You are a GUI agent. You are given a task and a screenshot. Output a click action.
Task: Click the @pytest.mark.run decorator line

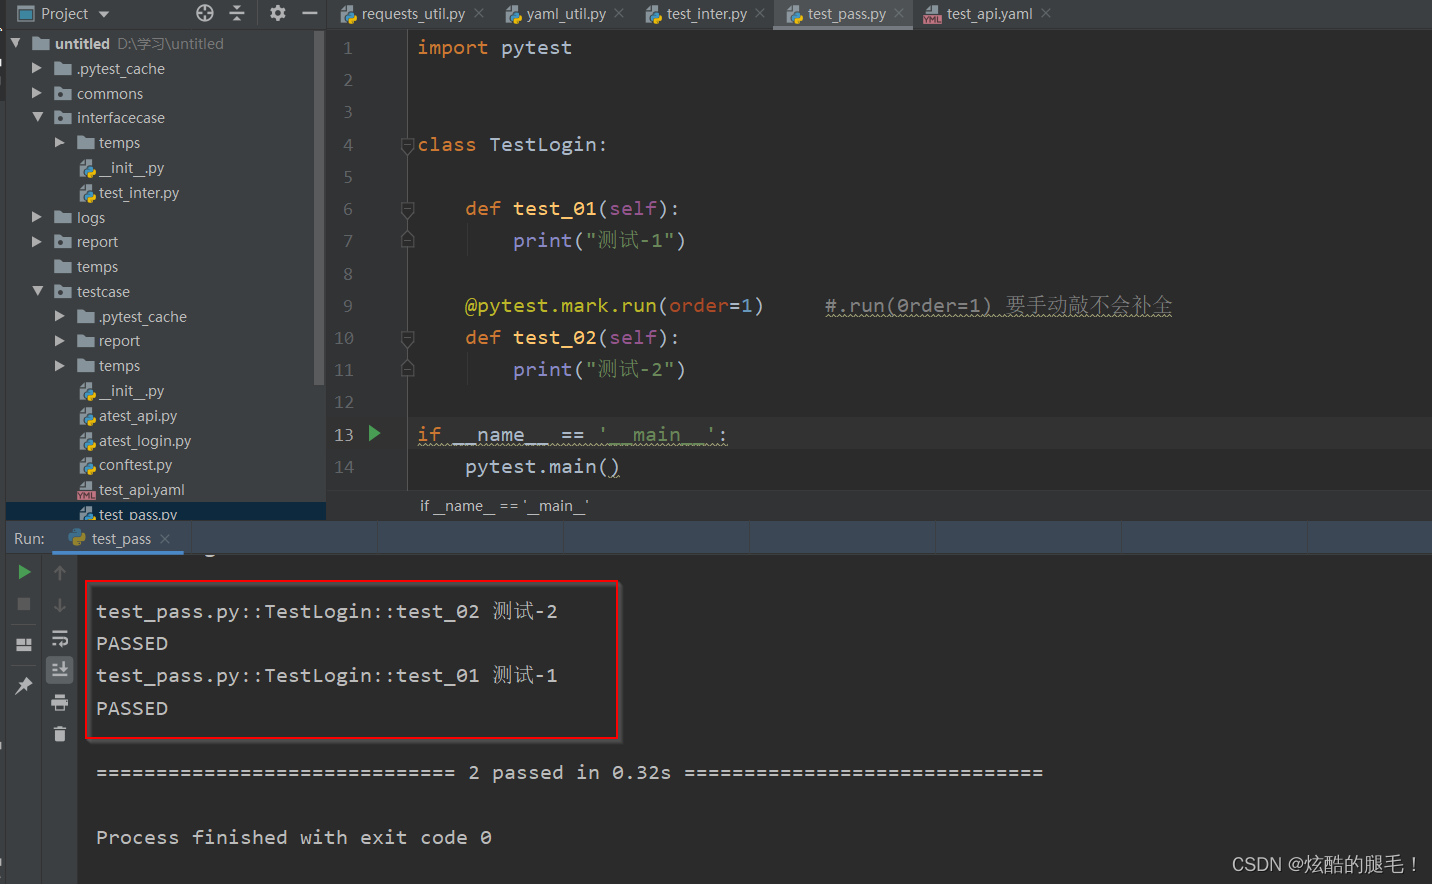click(x=614, y=306)
